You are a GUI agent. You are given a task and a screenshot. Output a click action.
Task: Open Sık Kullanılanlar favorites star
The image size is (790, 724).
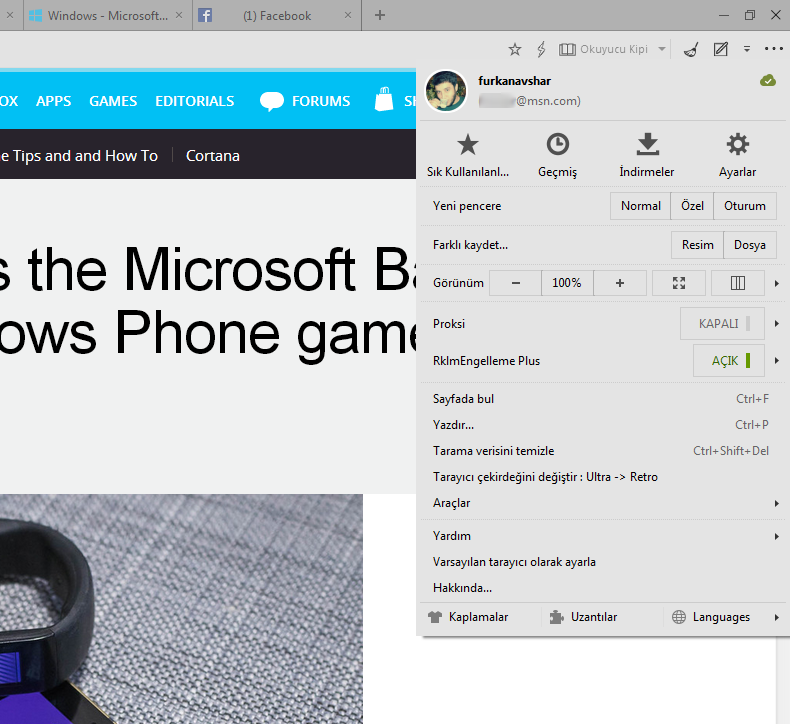pos(468,155)
